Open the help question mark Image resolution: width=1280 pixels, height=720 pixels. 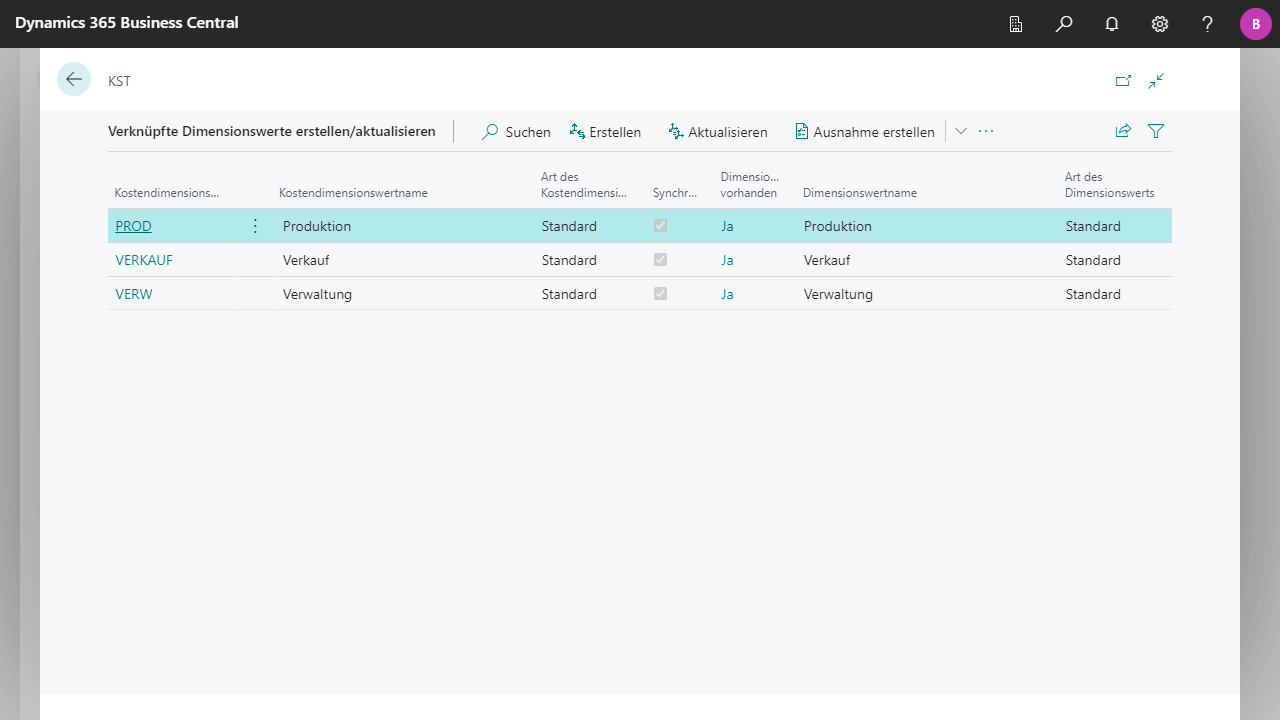point(1208,24)
